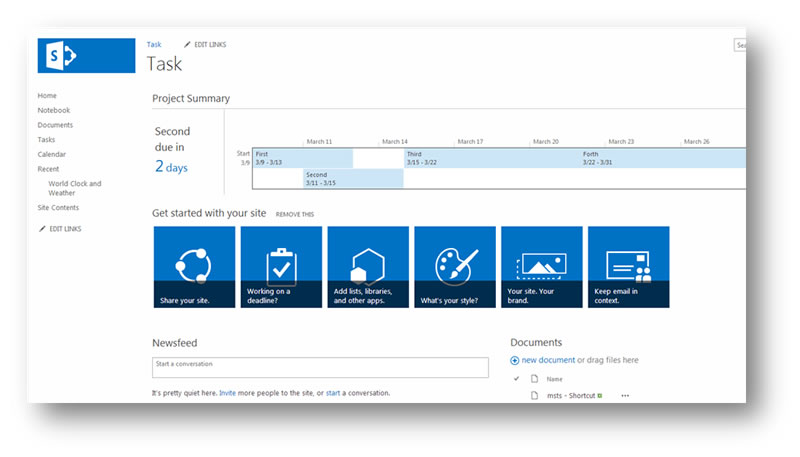Select Site Contents in the sidebar
This screenshot has width=800, height=457.
click(x=58, y=208)
